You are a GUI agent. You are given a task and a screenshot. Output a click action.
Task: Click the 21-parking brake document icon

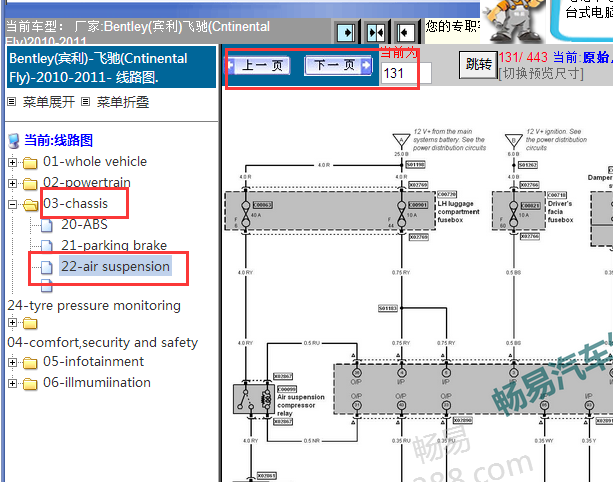pyautogui.click(x=47, y=246)
